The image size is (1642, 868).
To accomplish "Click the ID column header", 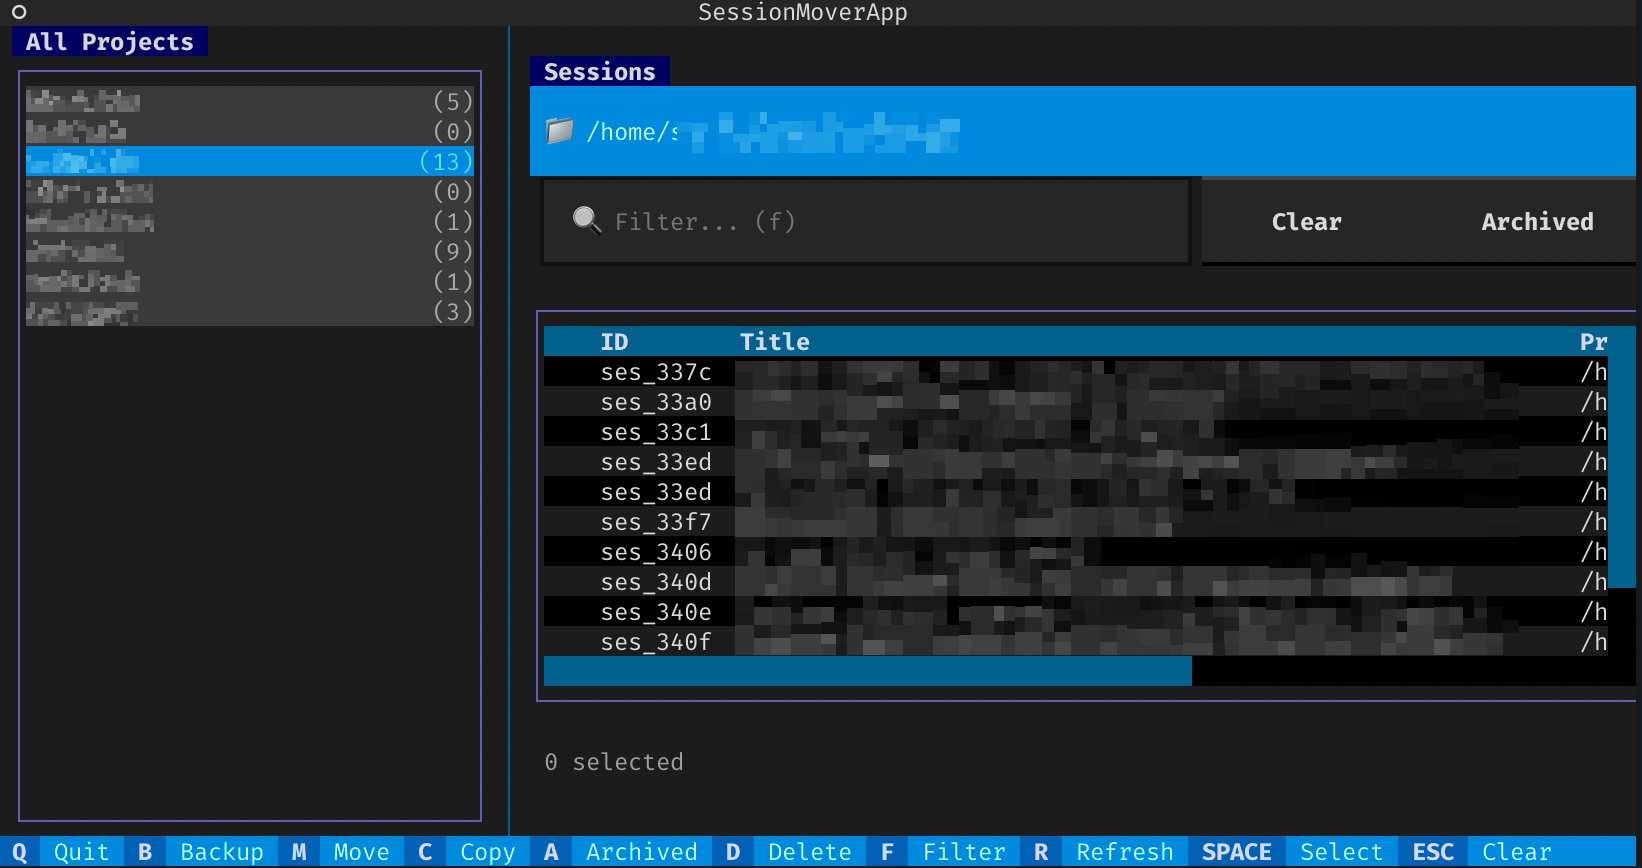I will pyautogui.click(x=614, y=342).
